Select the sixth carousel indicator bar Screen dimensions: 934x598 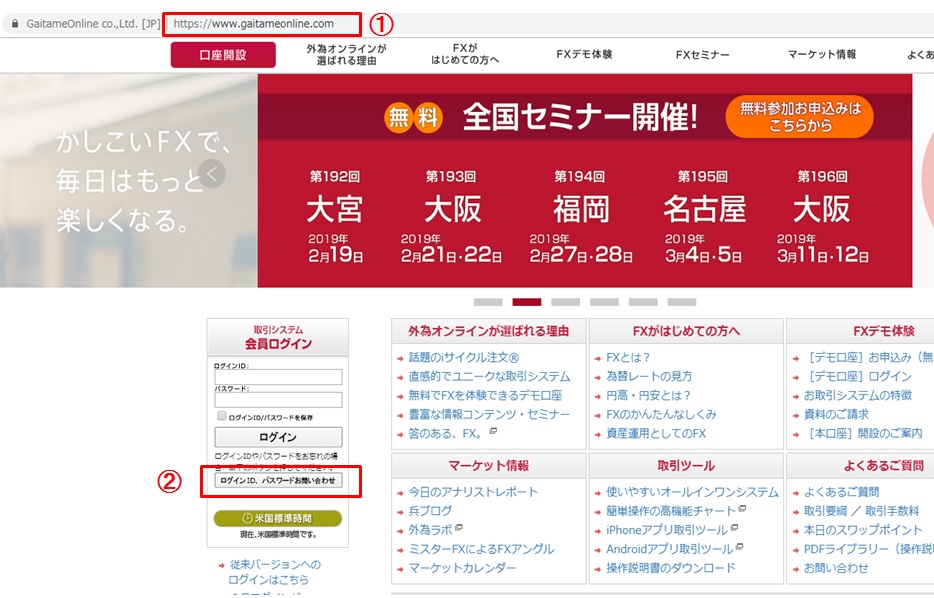point(681,302)
